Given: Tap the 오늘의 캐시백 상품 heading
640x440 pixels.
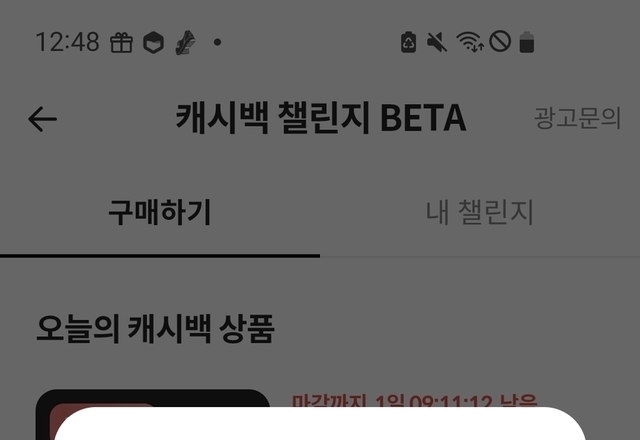Looking at the screenshot, I should point(156,329).
